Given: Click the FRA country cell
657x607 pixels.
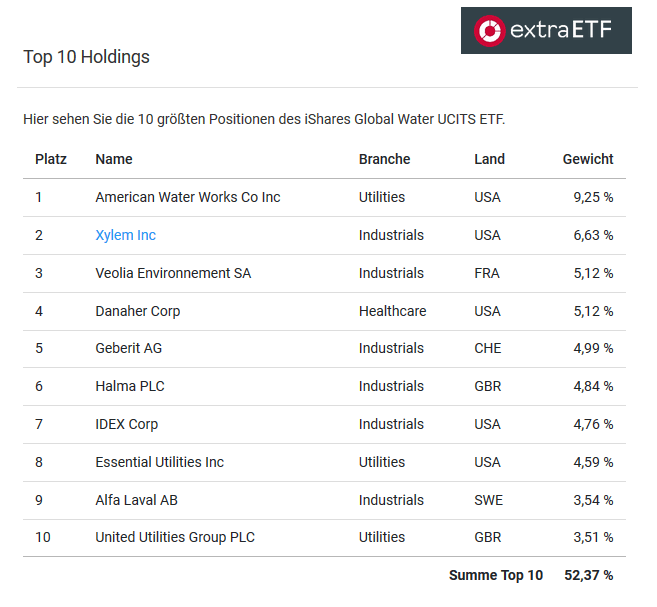Looking at the screenshot, I should (x=487, y=273).
